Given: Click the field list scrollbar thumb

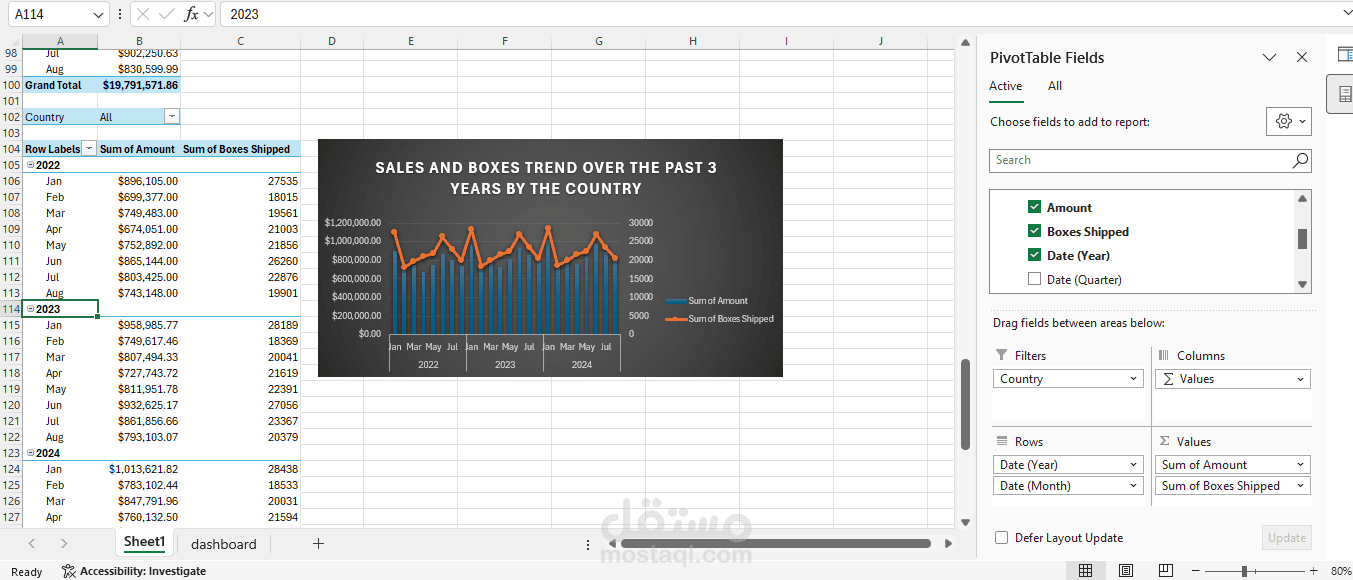Looking at the screenshot, I should (1302, 238).
